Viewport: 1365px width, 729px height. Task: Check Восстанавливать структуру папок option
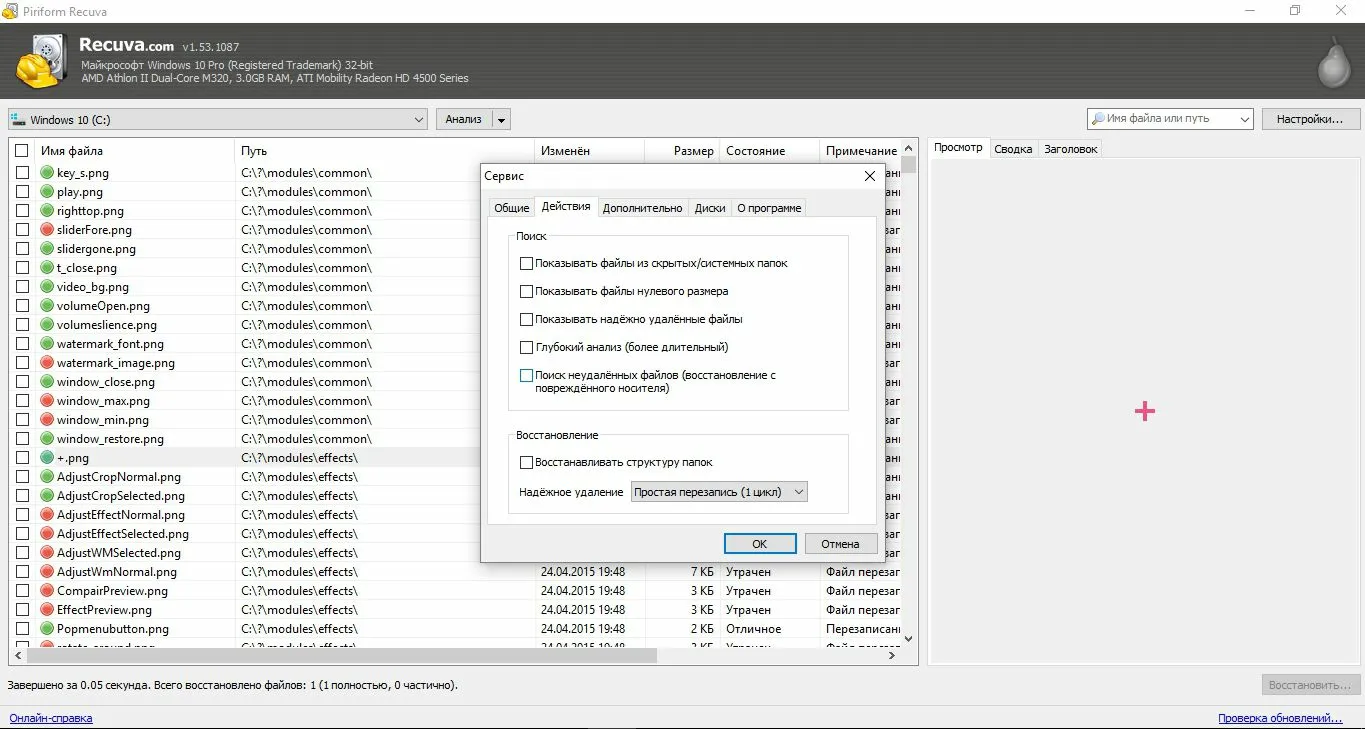(x=526, y=463)
